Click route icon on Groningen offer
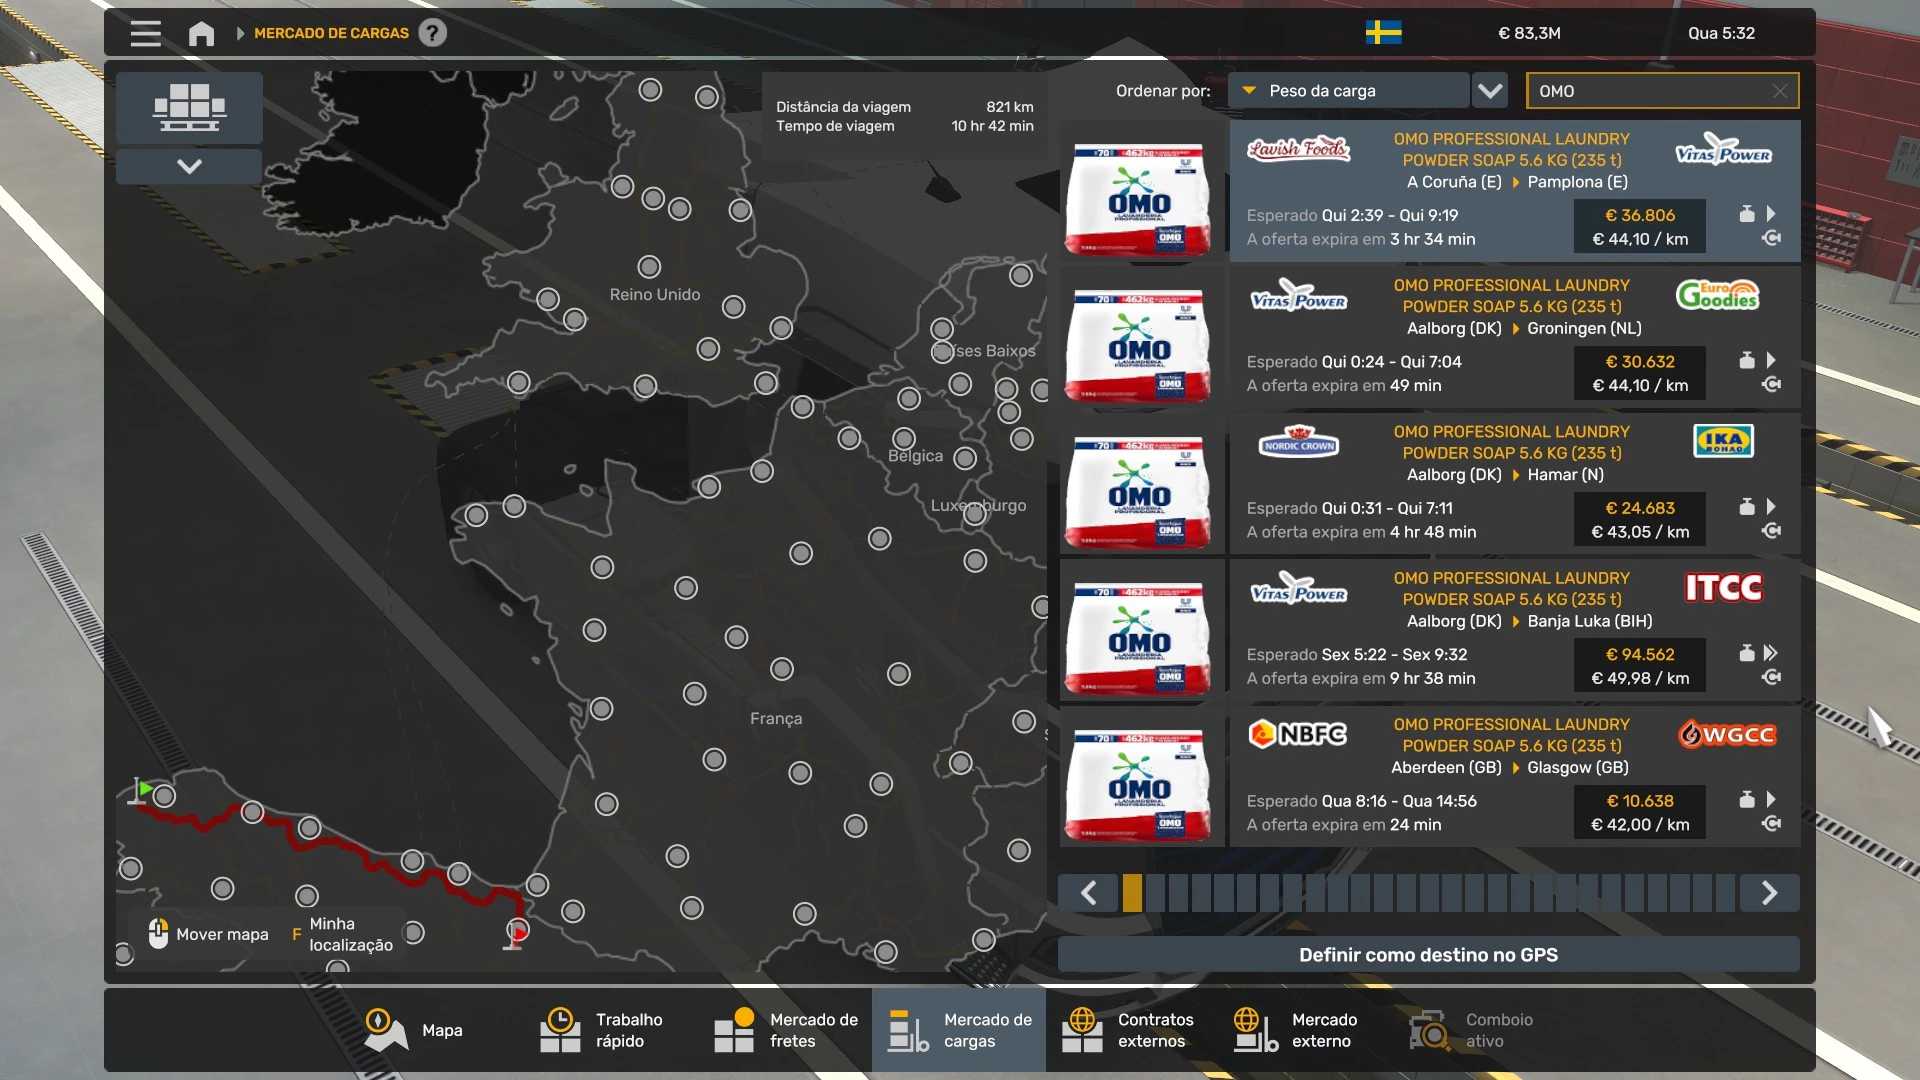 coord(1771,385)
